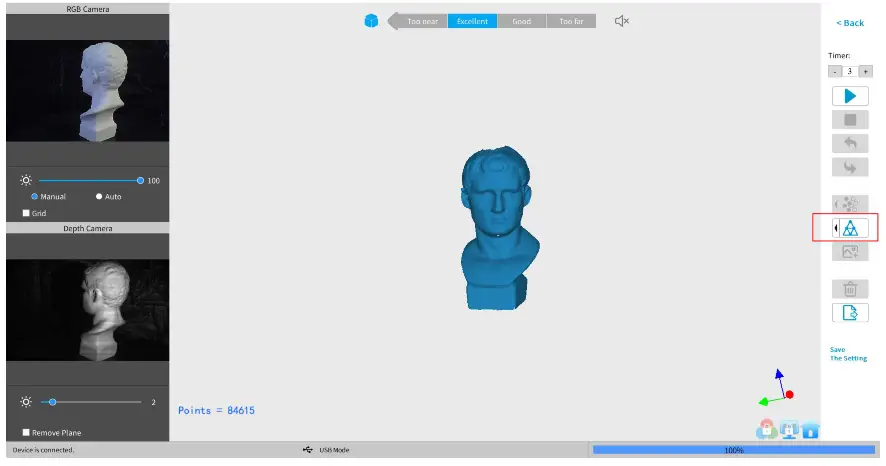Go back with the '< Back' link
This screenshot has height=466, width=886.
click(850, 23)
